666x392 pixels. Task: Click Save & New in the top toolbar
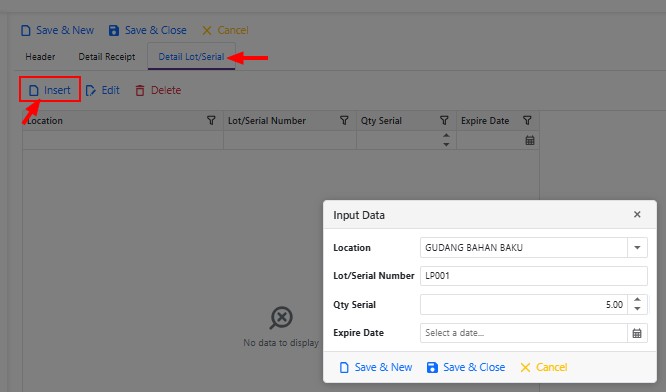tap(57, 30)
